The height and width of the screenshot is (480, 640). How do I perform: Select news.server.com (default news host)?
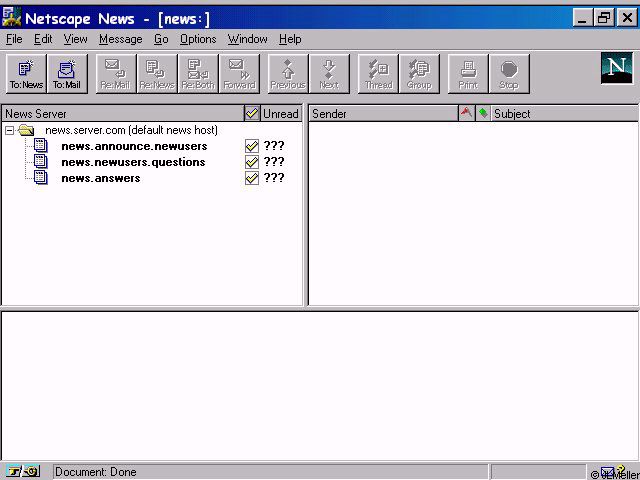click(131, 130)
